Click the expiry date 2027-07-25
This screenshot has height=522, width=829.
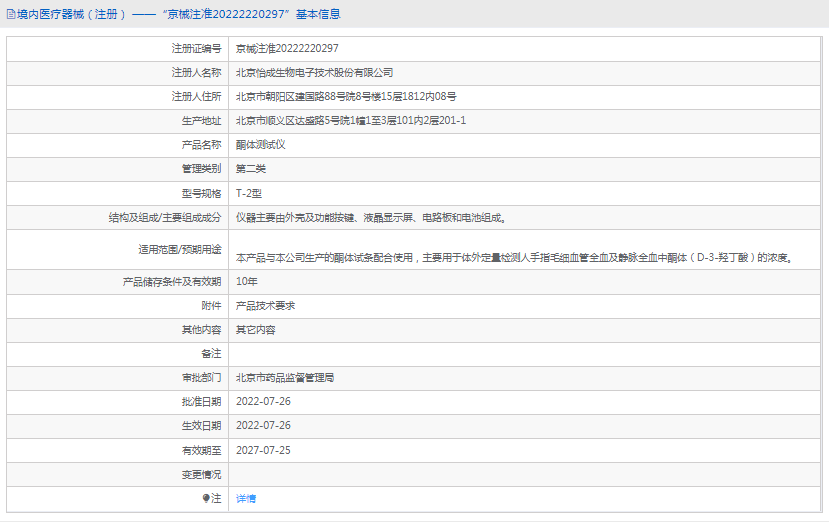coord(263,451)
